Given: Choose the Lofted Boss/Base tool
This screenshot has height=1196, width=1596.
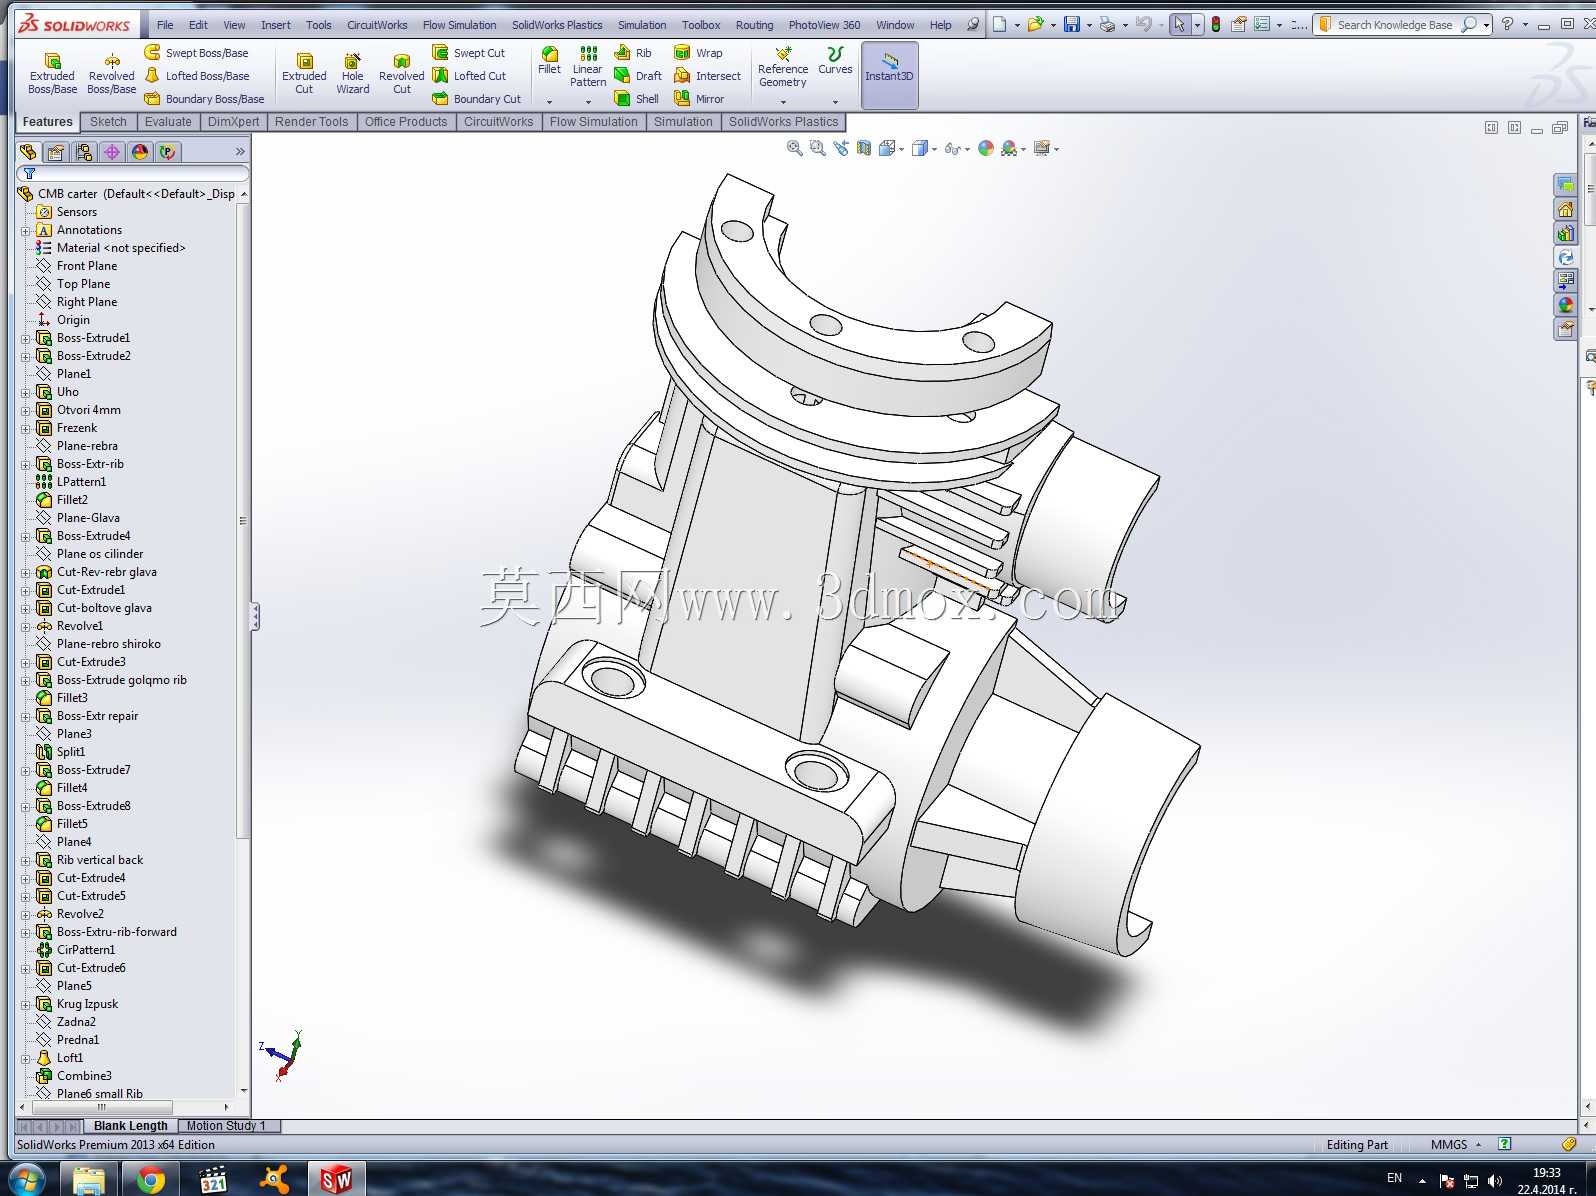Looking at the screenshot, I should [196, 76].
